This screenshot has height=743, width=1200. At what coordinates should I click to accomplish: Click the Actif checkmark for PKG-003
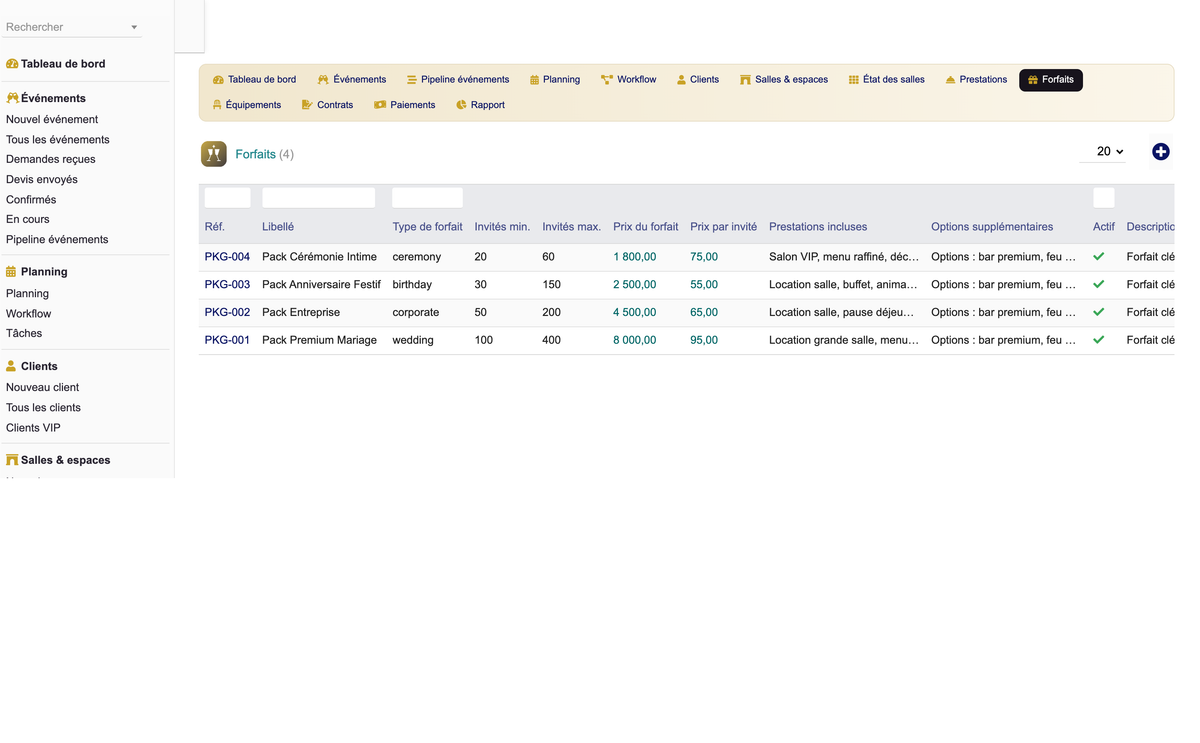[x=1099, y=285]
